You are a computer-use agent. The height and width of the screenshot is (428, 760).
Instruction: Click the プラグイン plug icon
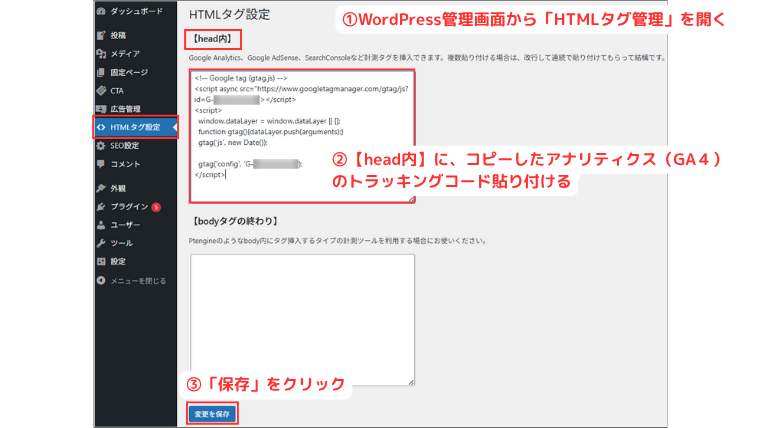(101, 207)
